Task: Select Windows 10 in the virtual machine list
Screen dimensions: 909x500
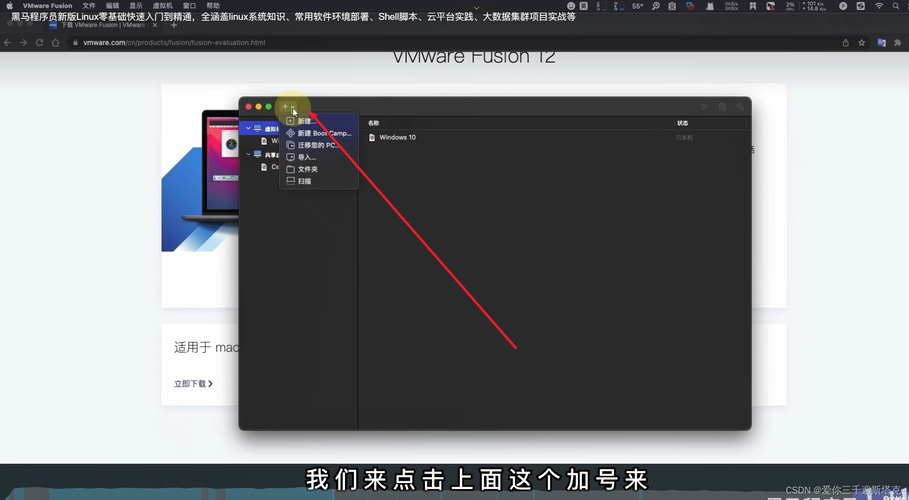Action: pyautogui.click(x=397, y=137)
